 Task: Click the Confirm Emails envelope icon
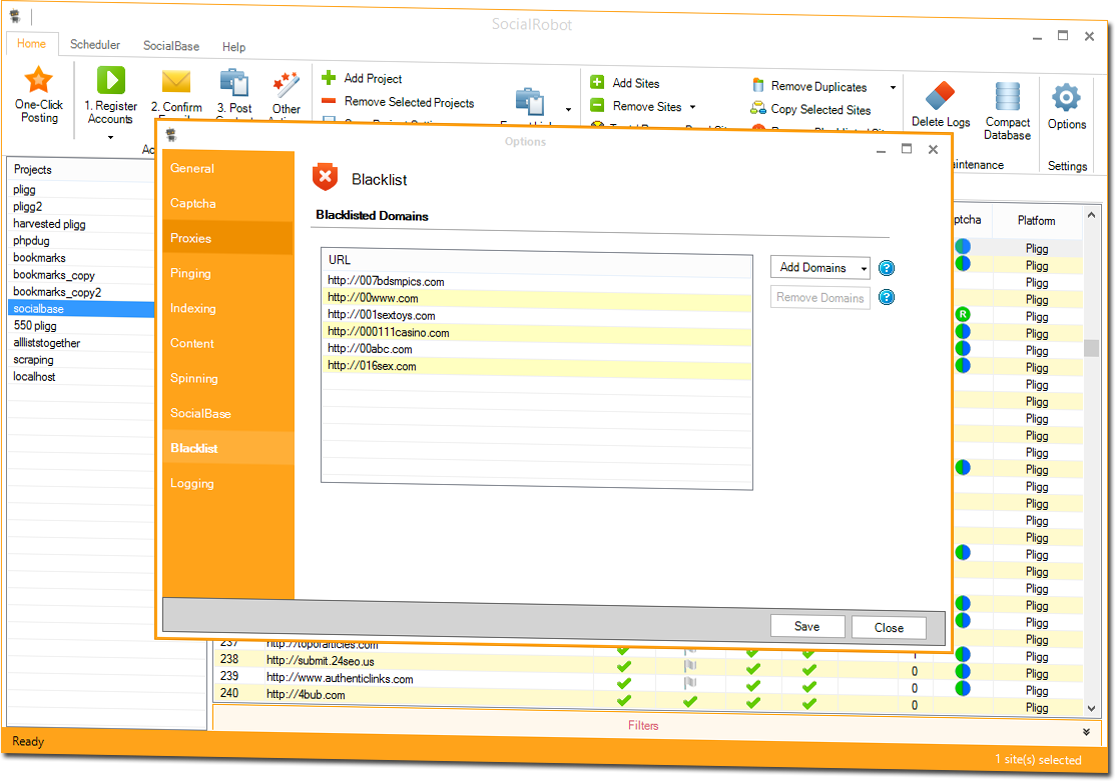176,82
